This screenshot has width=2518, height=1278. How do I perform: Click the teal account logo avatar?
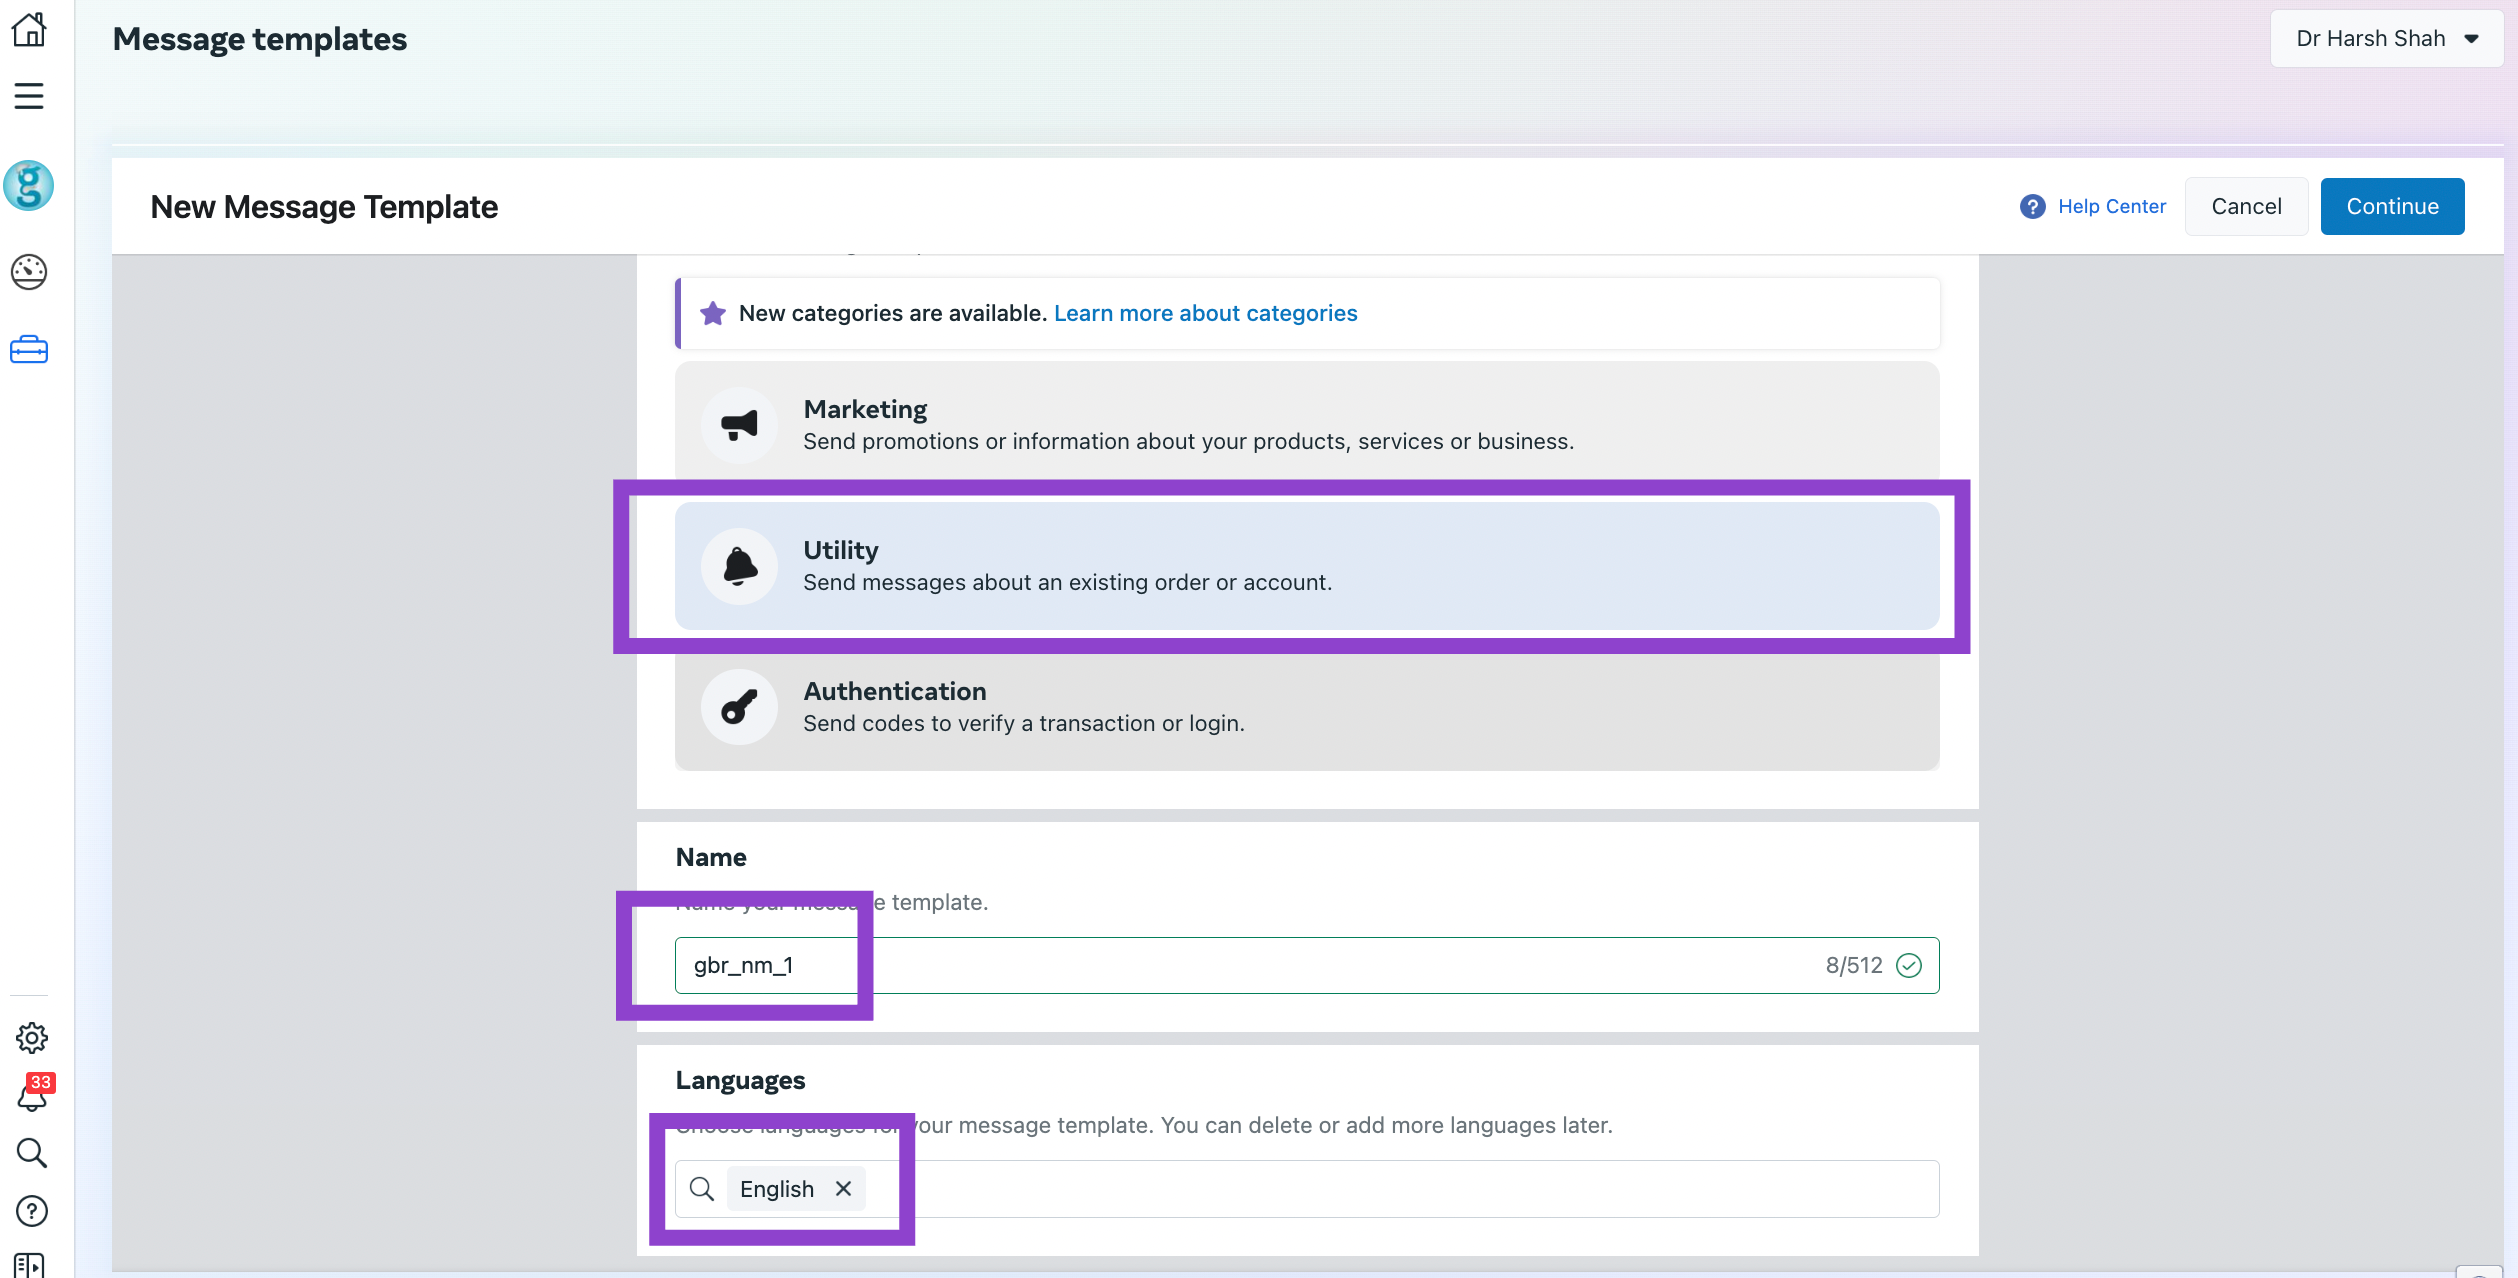29,186
